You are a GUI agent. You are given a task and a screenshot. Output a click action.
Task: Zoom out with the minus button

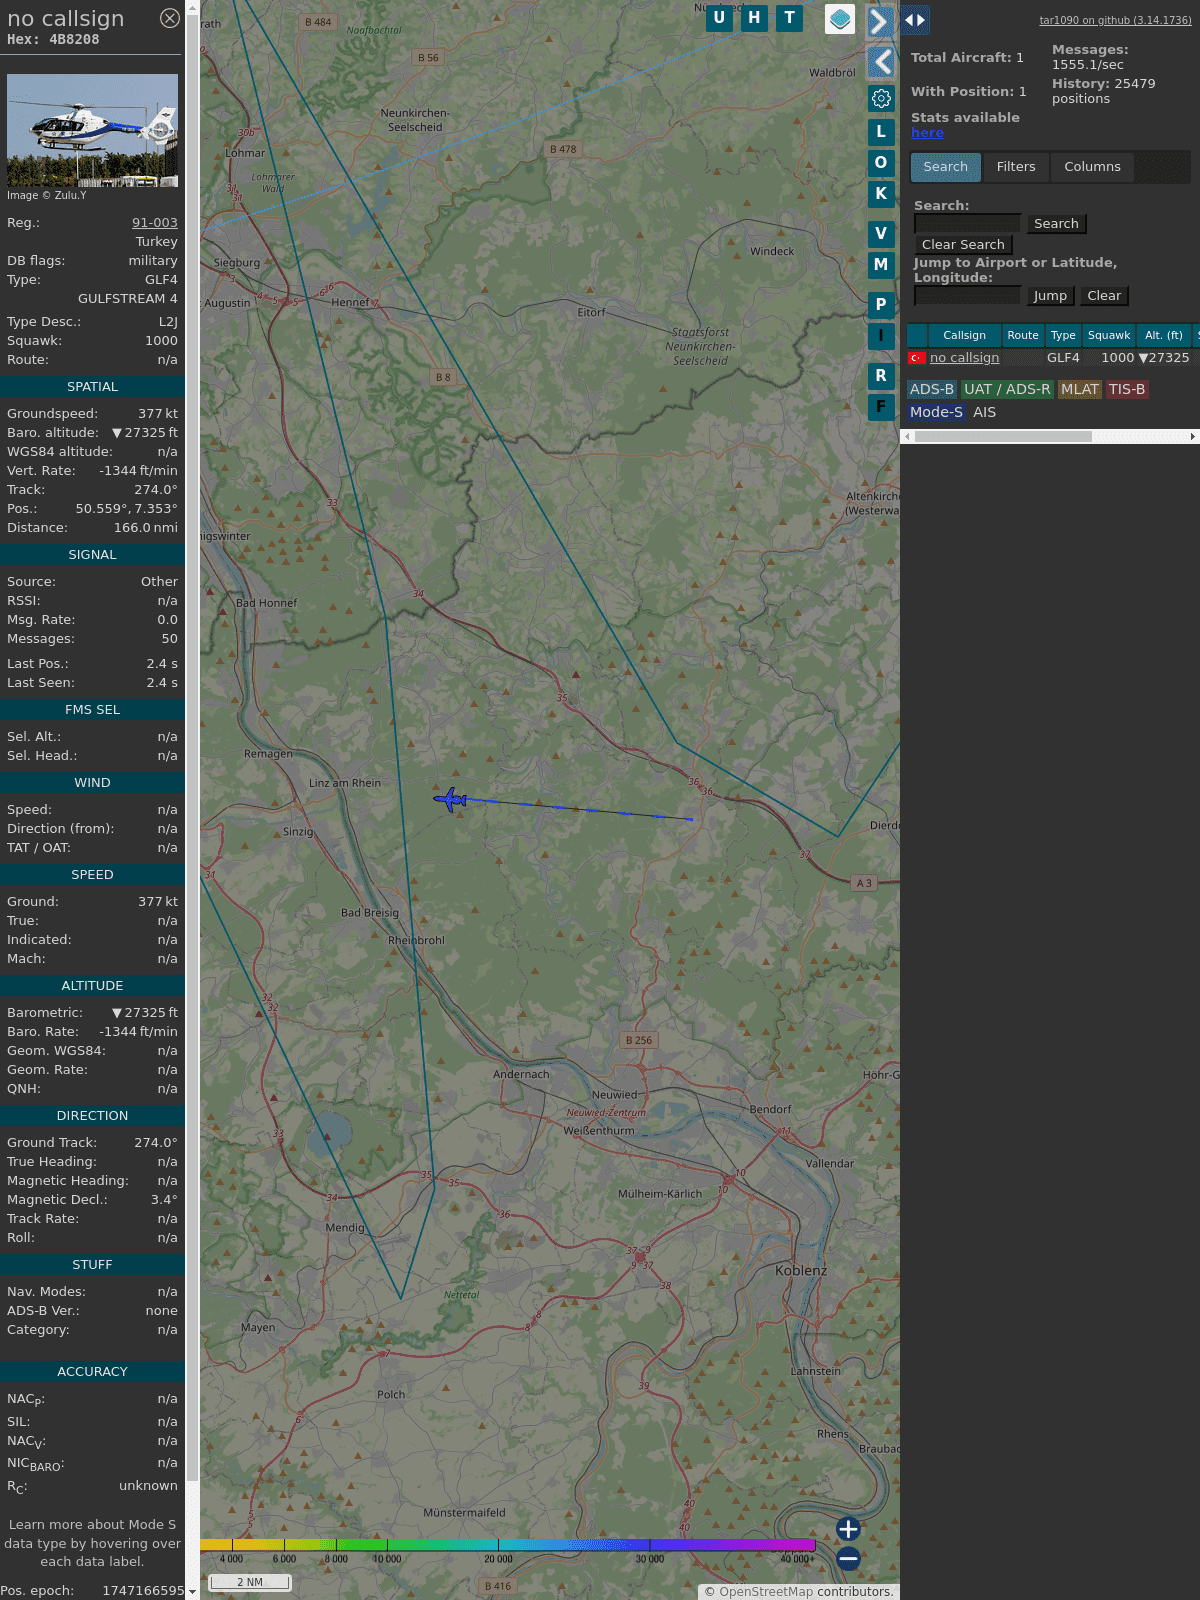tap(848, 1558)
